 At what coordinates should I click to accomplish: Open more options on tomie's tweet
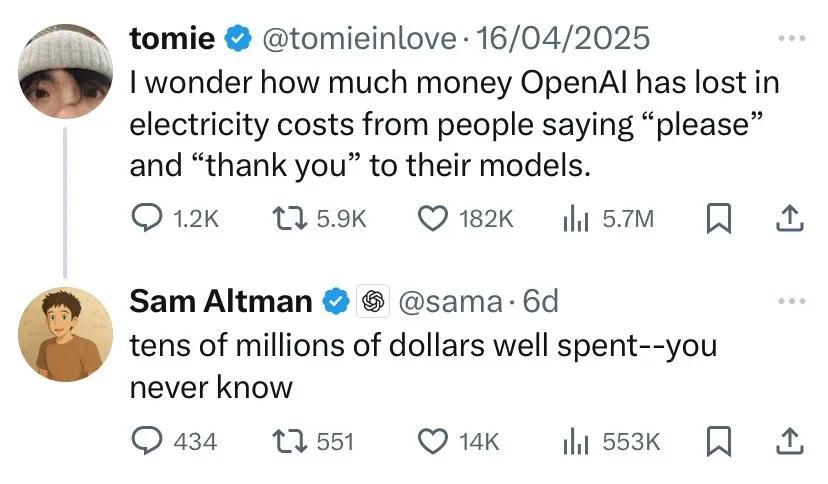pyautogui.click(x=790, y=39)
